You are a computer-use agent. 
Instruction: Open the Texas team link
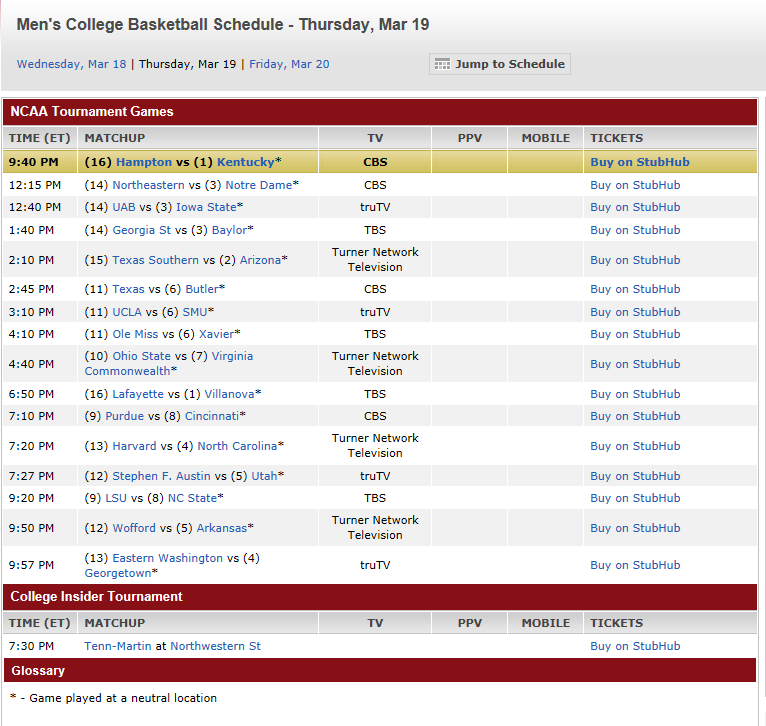point(128,289)
